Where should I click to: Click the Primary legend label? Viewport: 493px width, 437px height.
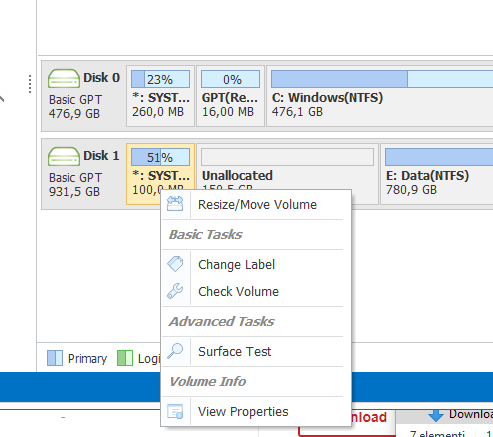tap(87, 359)
